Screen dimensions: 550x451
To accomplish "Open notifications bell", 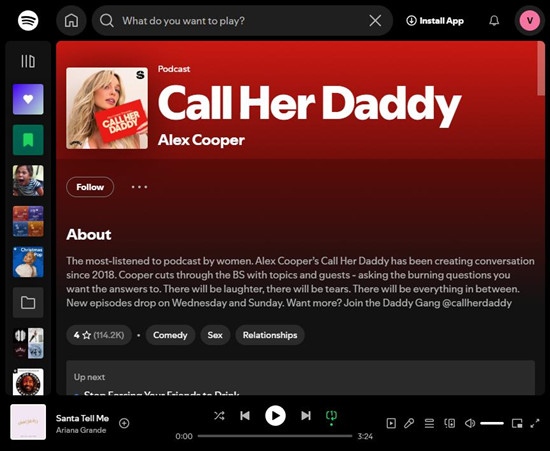I will [494, 21].
